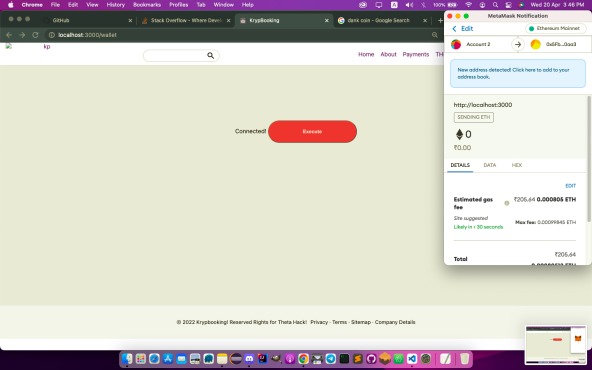Click the volume icon in menu bar
592x370 pixels.
(409, 5)
